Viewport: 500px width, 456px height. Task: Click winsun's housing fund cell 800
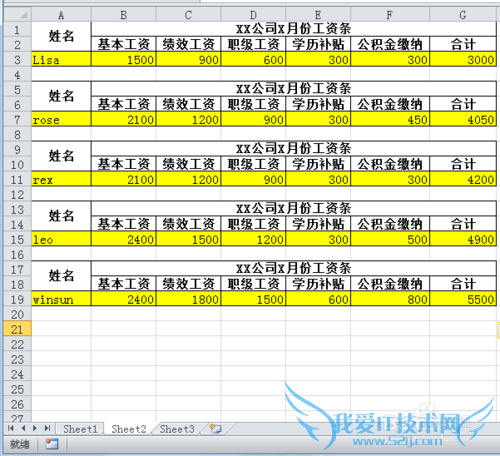click(x=390, y=299)
